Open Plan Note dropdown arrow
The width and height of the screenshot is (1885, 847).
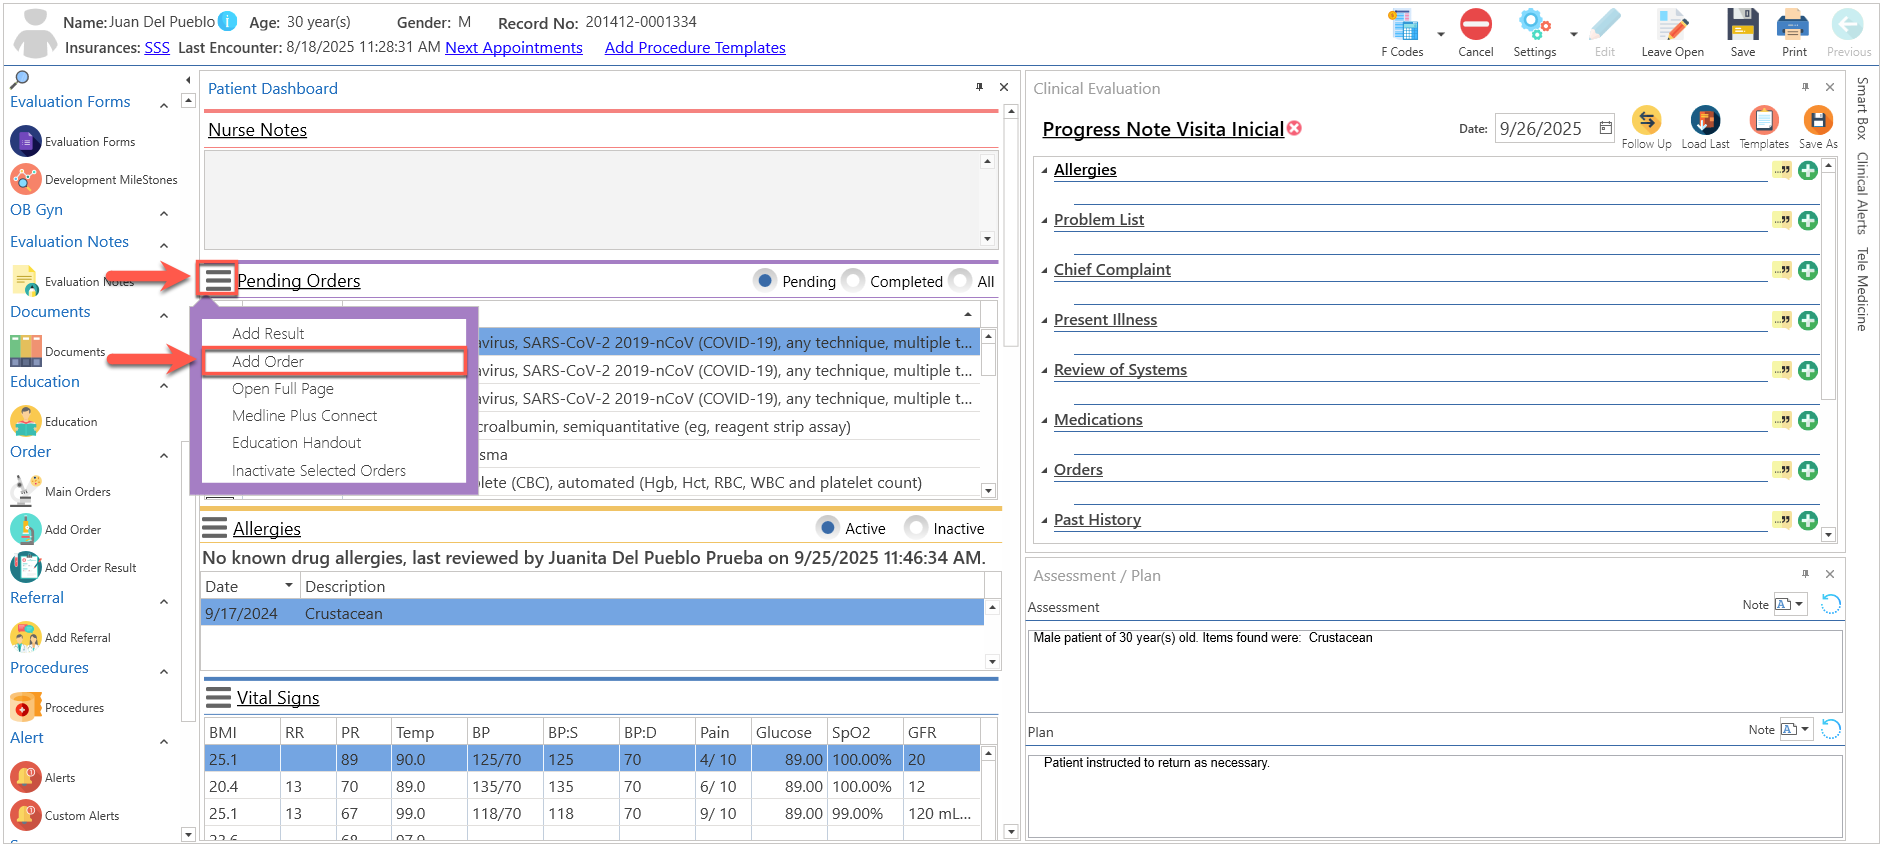(x=1805, y=729)
